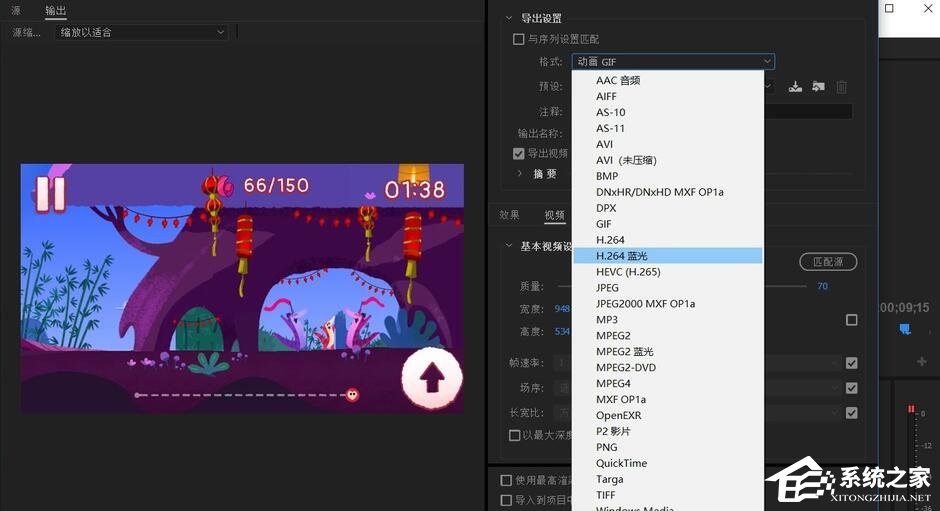Uncheck the 场序 match checkbox

851,388
